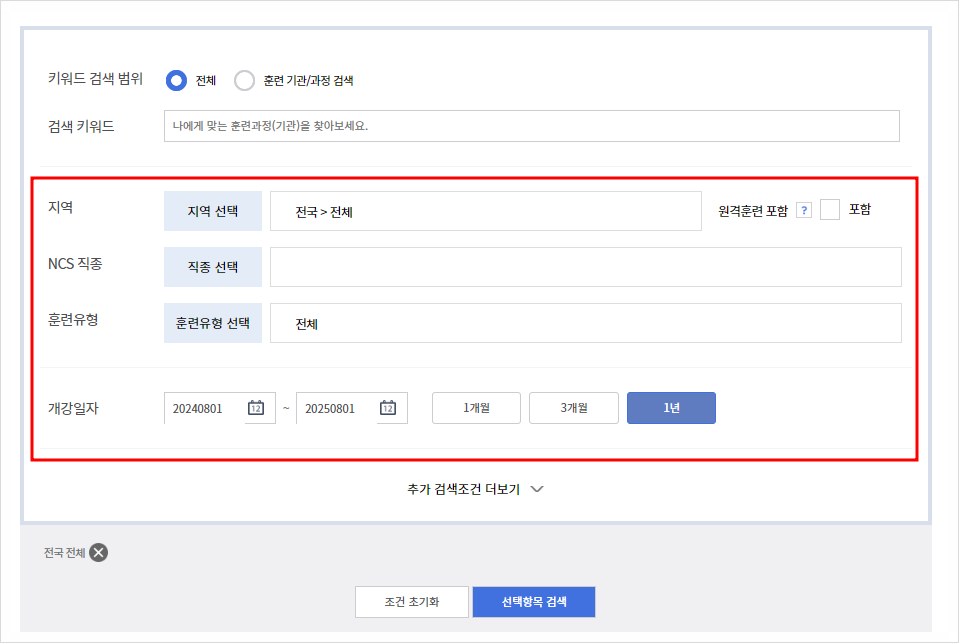Click the 전국 > 전체 region field
Viewport: 959px width, 643px height.
point(486,211)
